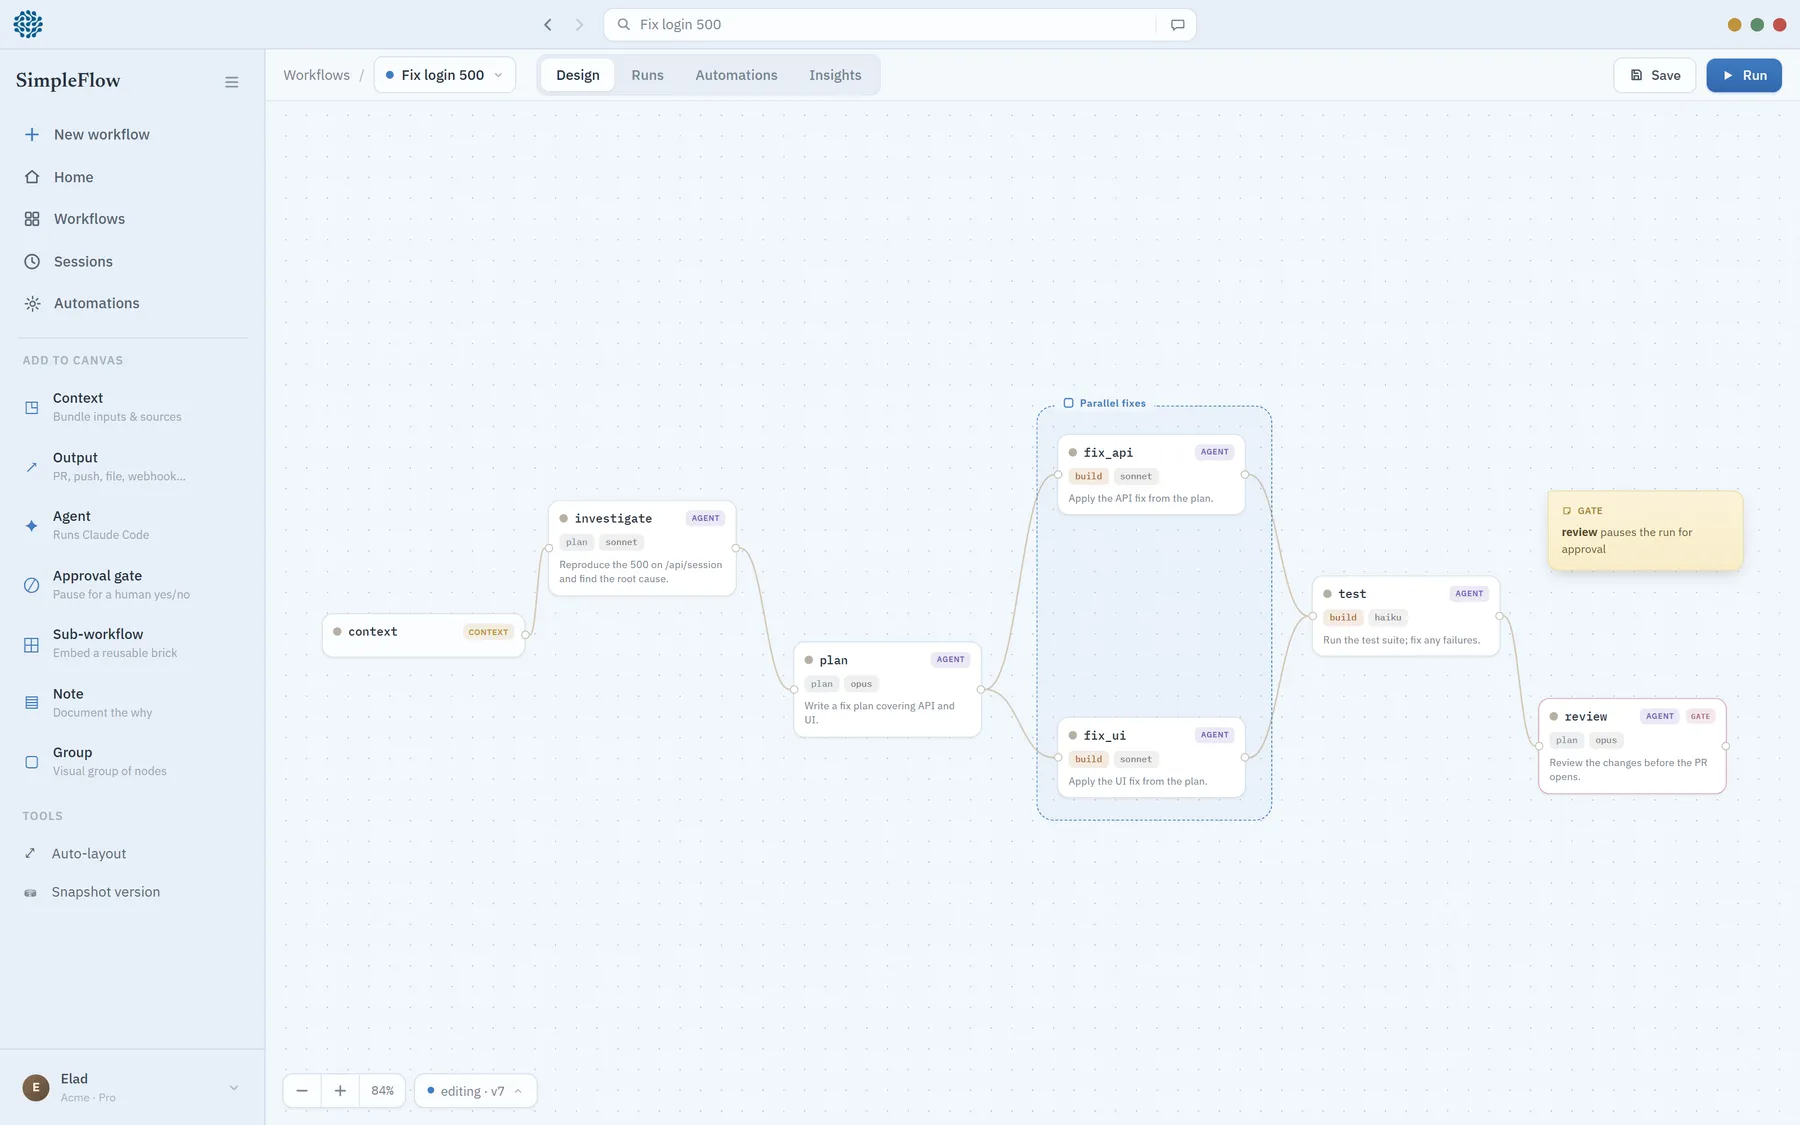
Task: Zoom out with the minus button
Action: coord(302,1090)
